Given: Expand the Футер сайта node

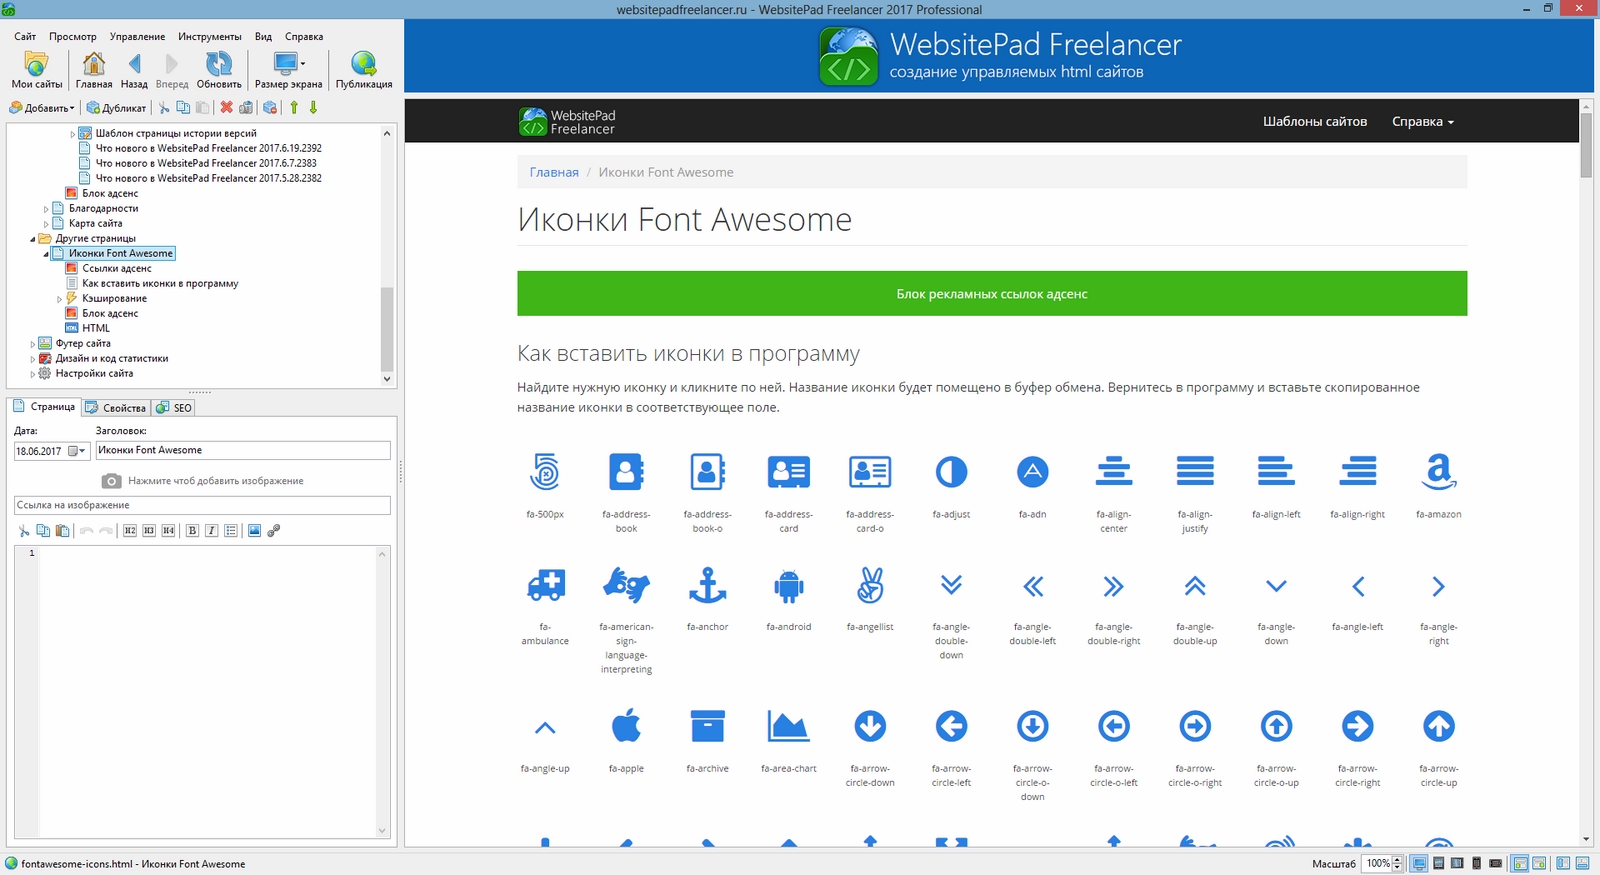Looking at the screenshot, I should pos(33,344).
